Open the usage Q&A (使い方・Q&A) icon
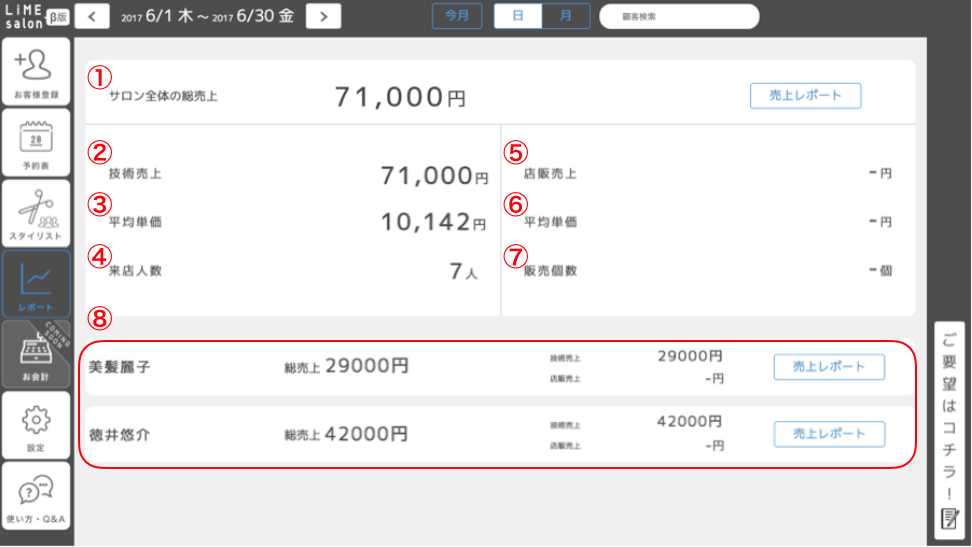972x547 pixels. [36, 495]
